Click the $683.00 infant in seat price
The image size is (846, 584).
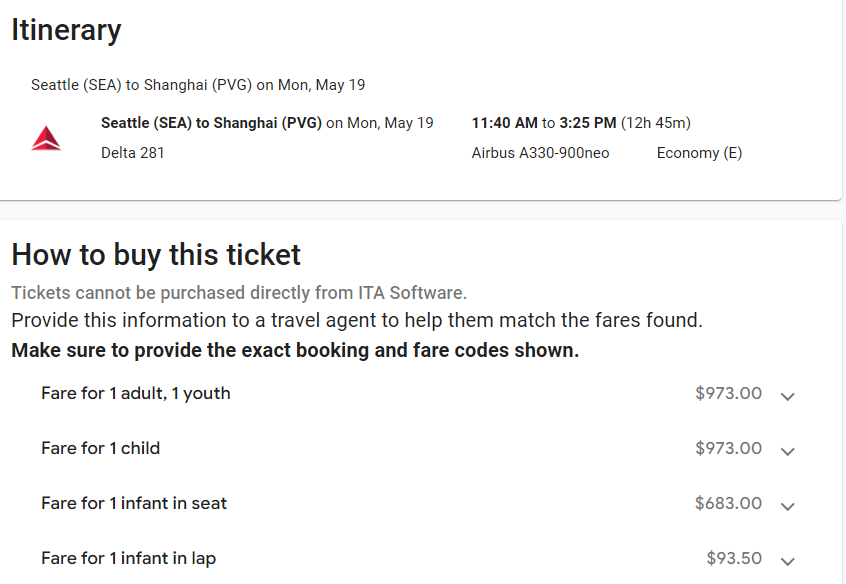coord(728,503)
